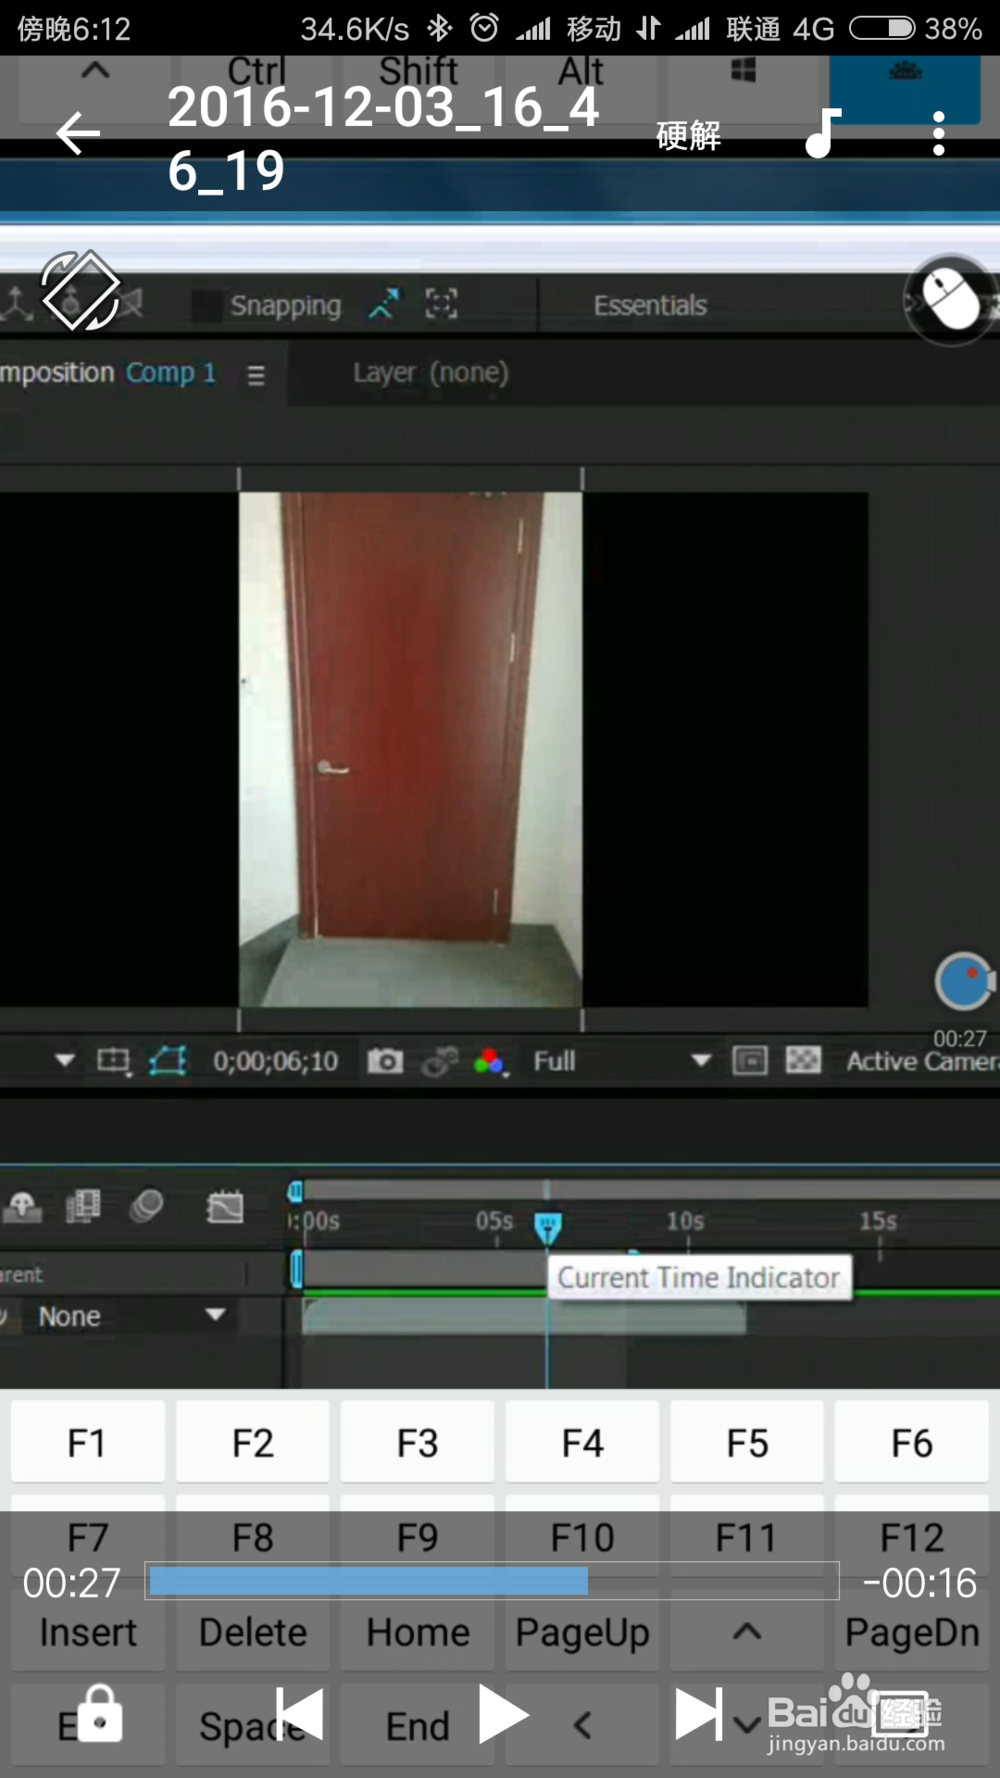1000x1778 pixels.
Task: Click the layer duration bar in timeline
Action: [x=524, y=1316]
